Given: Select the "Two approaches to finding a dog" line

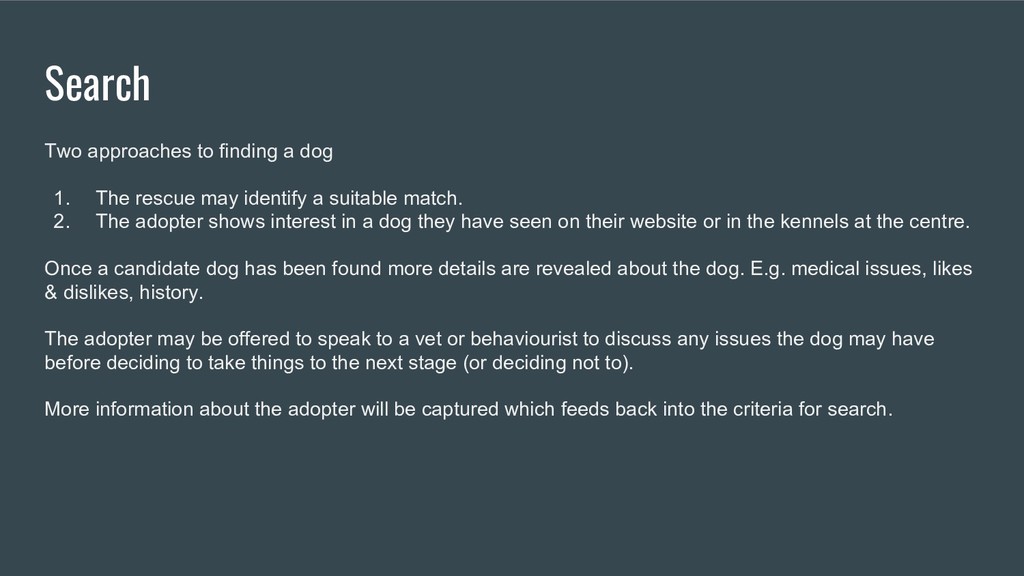Looking at the screenshot, I should click(188, 152).
